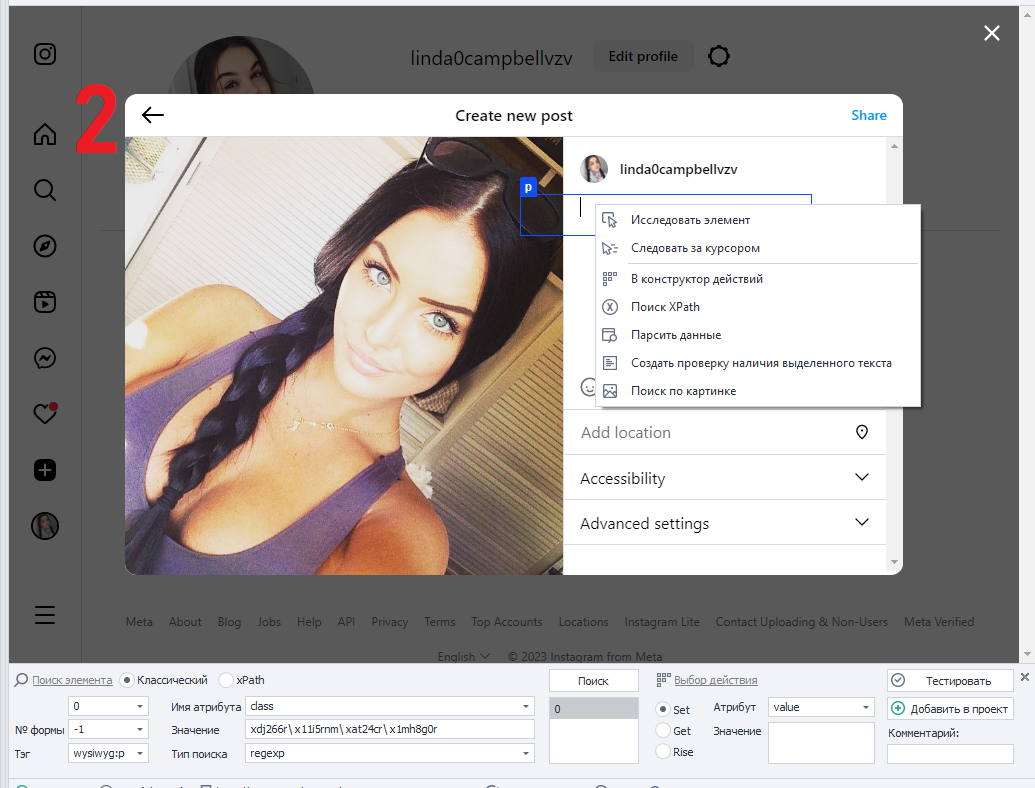Viewport: 1035px width, 788px height.
Task: Go to Home via sidebar icon
Action: point(45,134)
